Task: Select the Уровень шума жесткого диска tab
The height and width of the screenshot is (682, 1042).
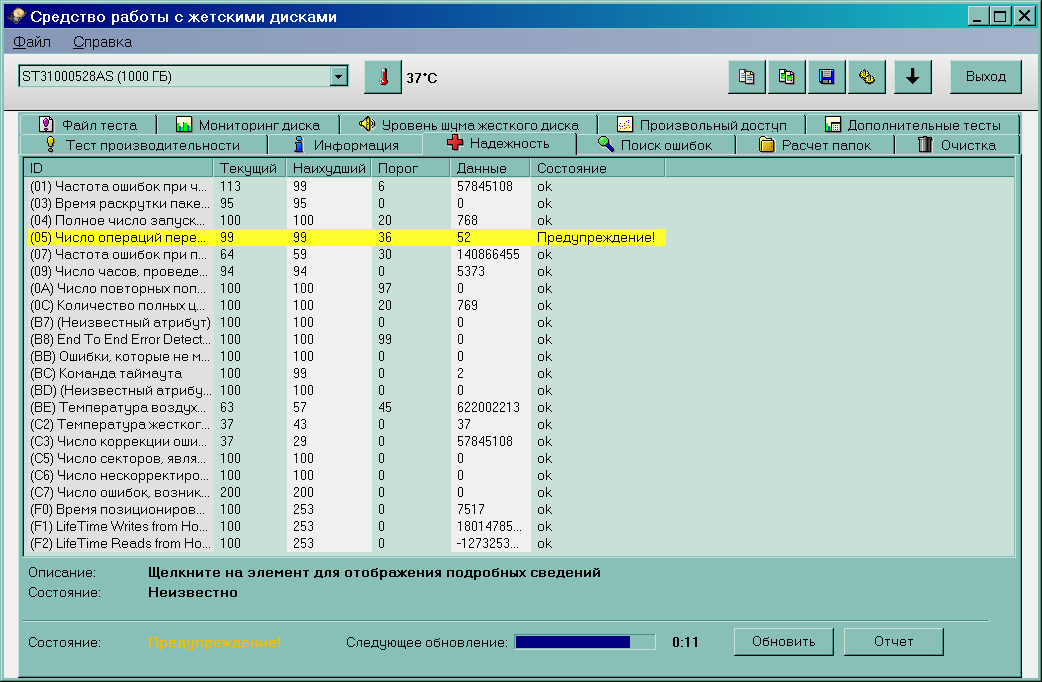Action: point(468,125)
